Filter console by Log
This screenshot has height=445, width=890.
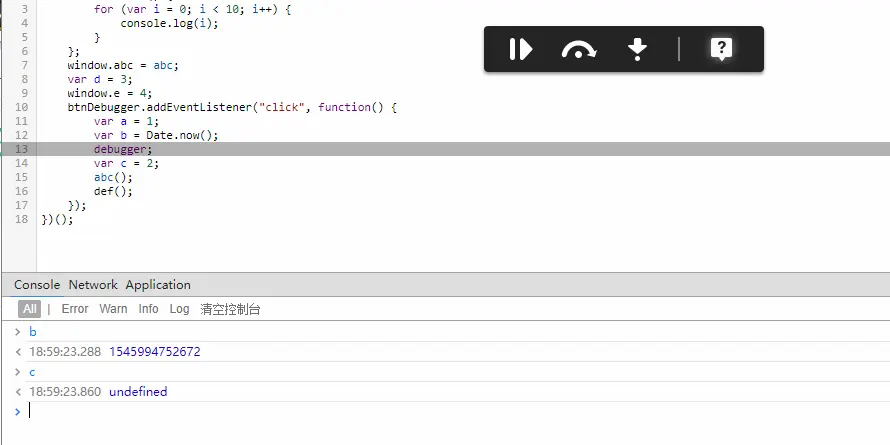coord(179,309)
